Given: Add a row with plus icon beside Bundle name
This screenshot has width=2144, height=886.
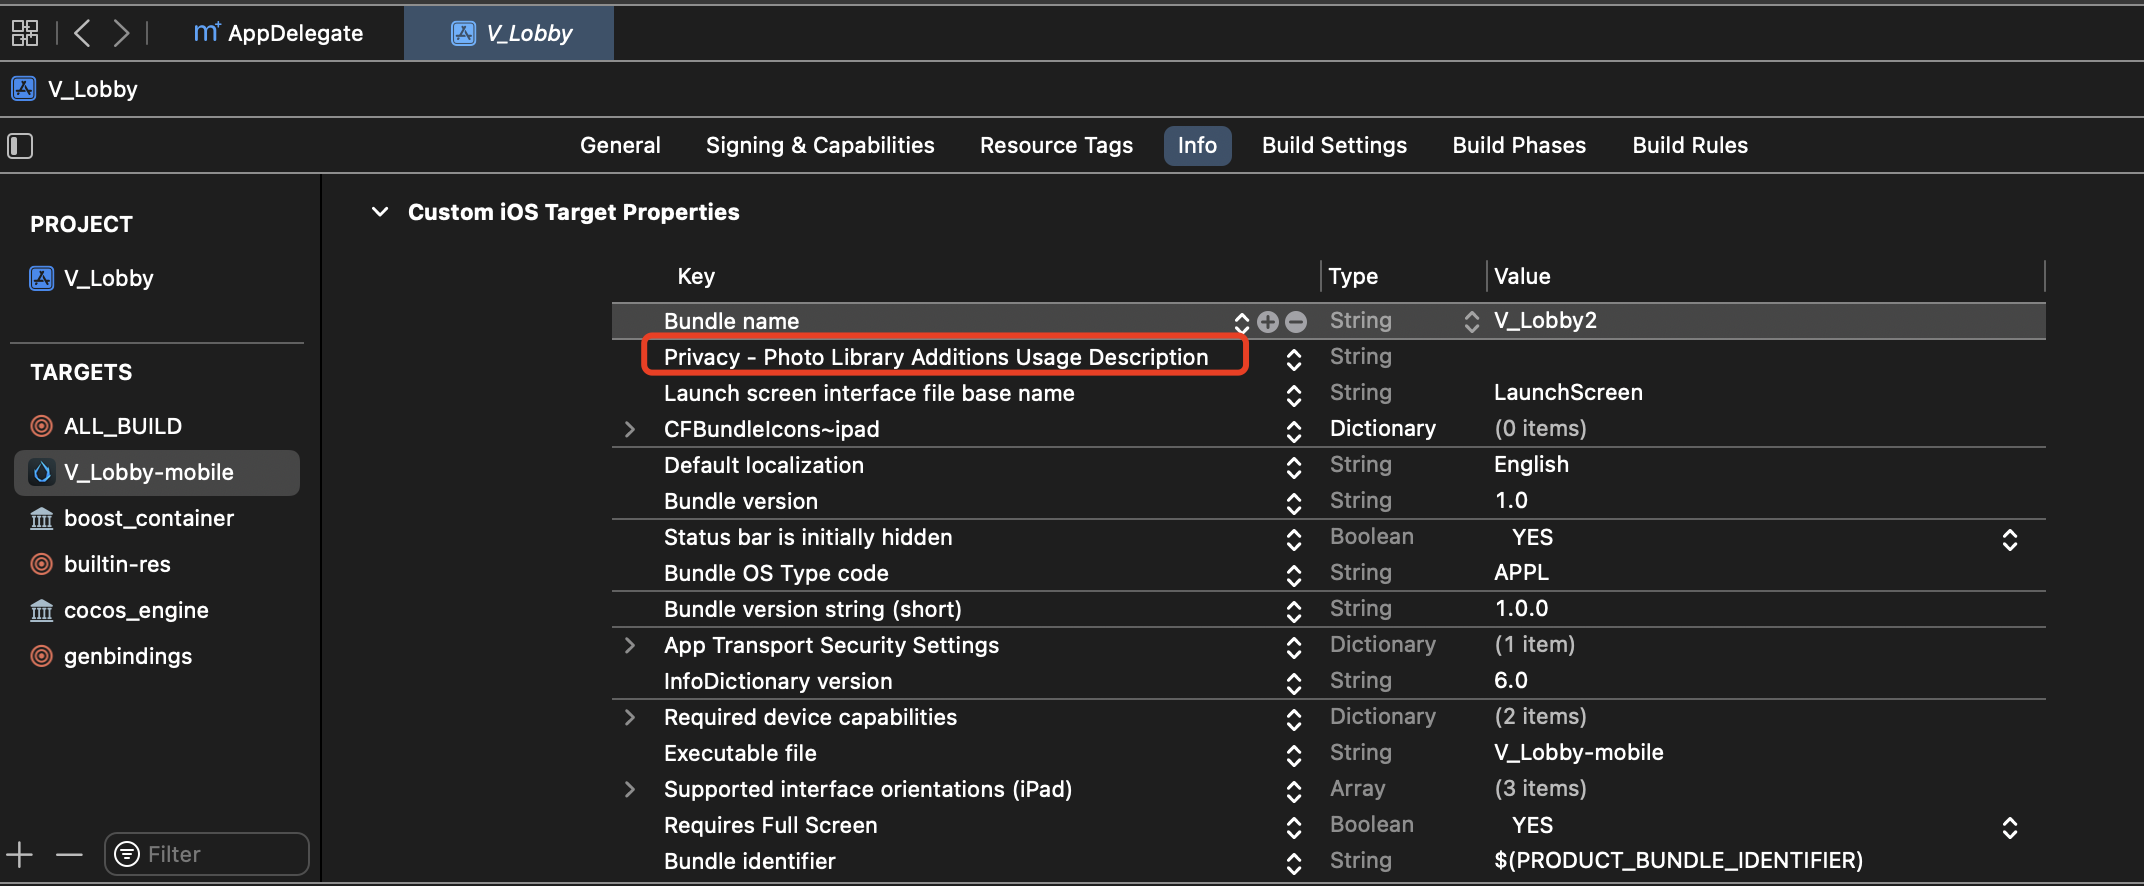Looking at the screenshot, I should (1268, 321).
